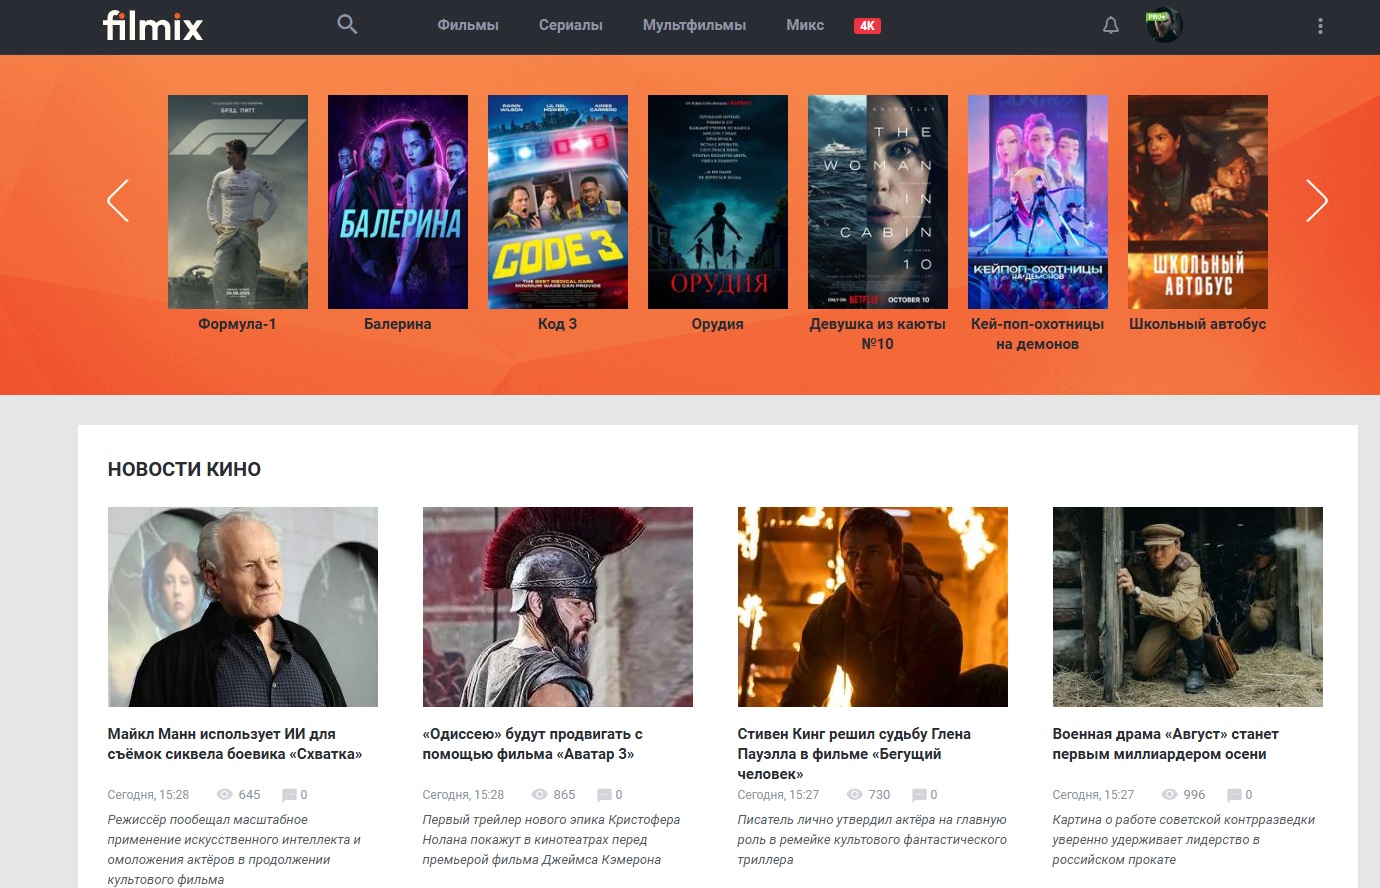Open the notifications bell
The width and height of the screenshot is (1380, 888).
1110,26
